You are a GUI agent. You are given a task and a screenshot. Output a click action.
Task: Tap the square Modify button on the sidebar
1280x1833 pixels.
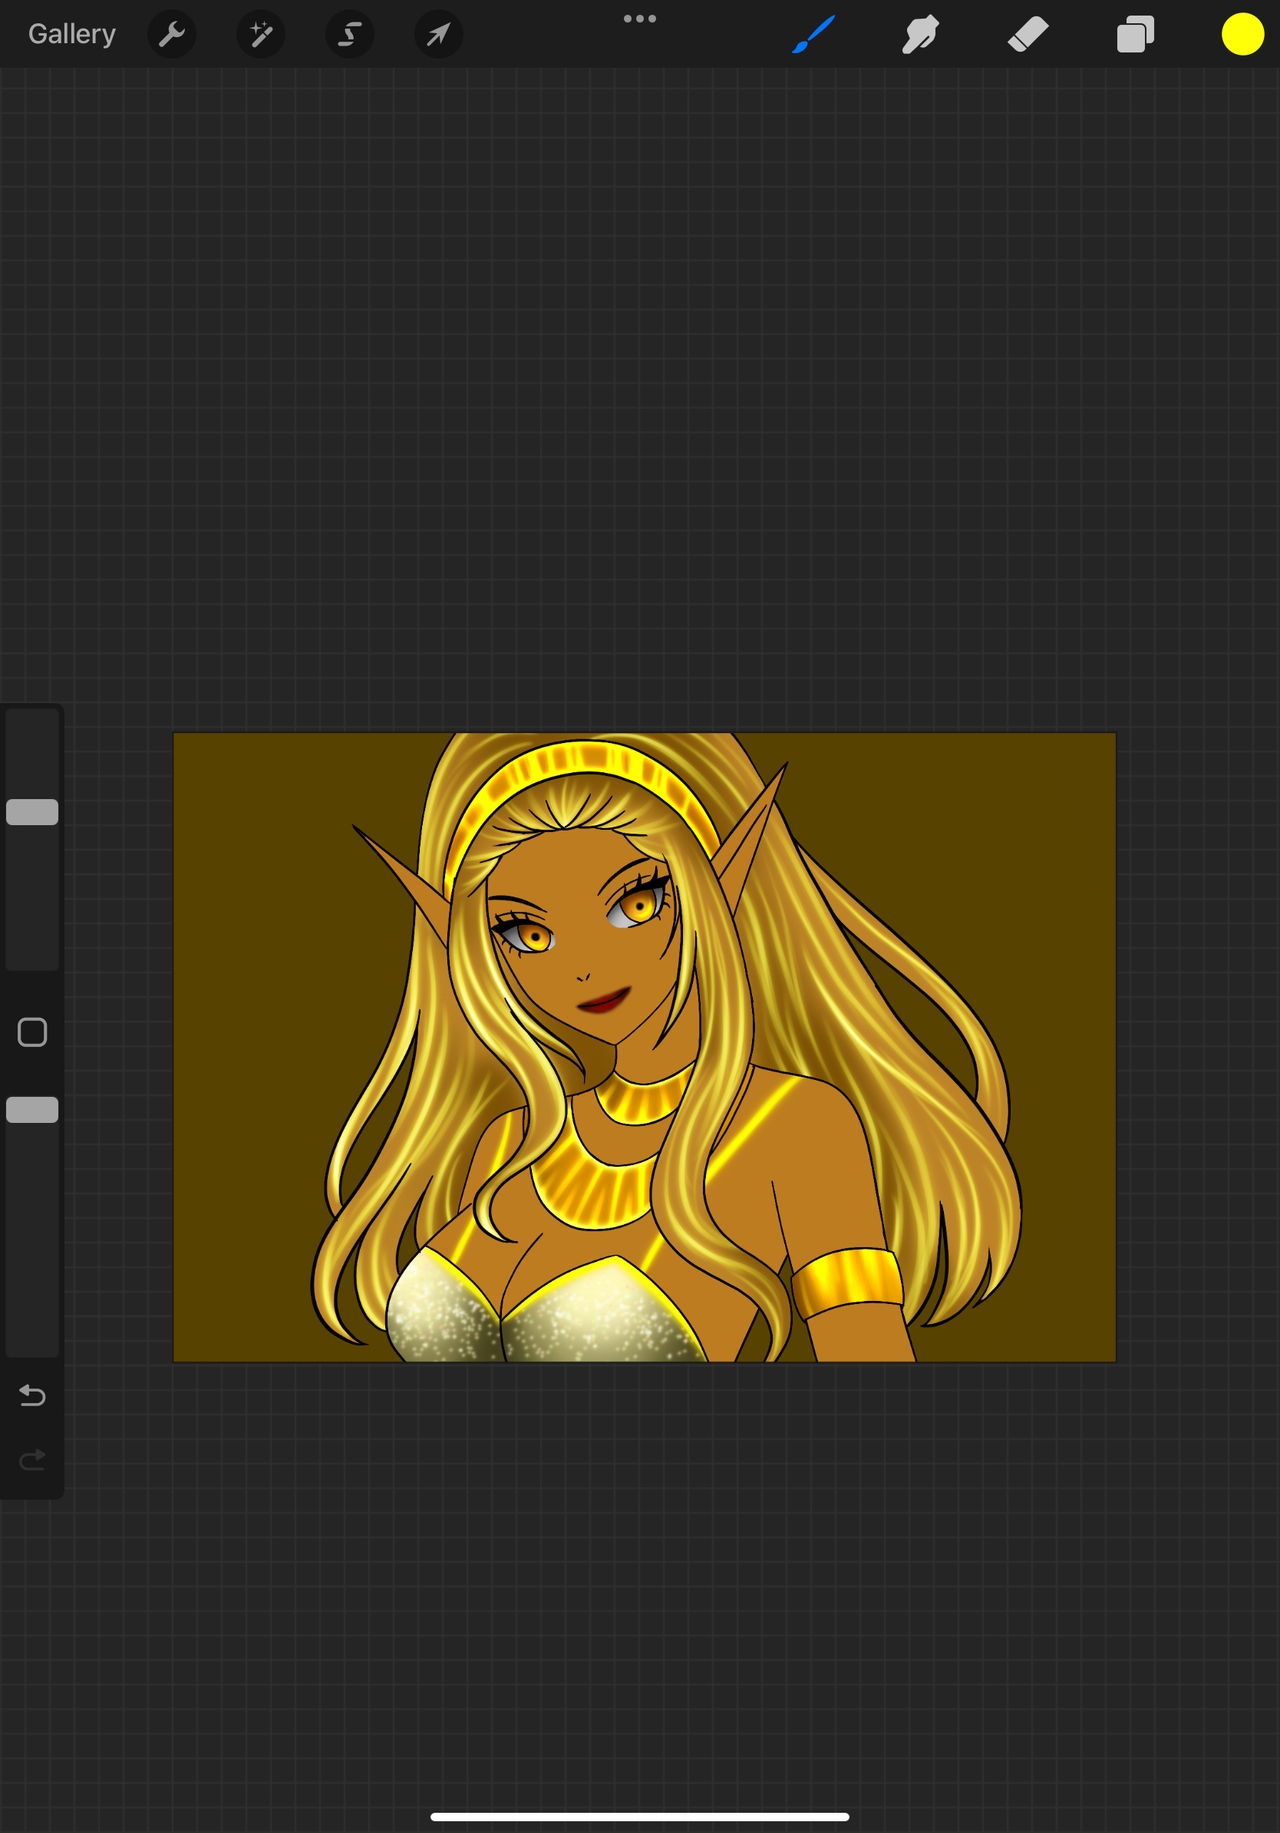pos(32,1032)
